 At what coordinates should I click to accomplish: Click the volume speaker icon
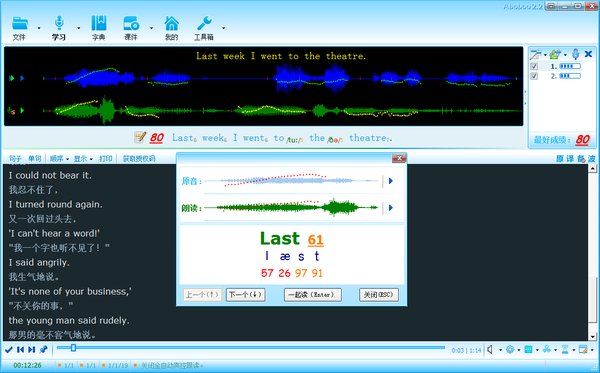[x=490, y=350]
